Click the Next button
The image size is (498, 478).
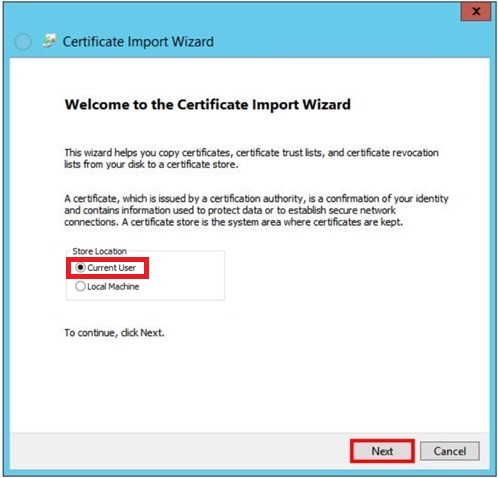[382, 451]
